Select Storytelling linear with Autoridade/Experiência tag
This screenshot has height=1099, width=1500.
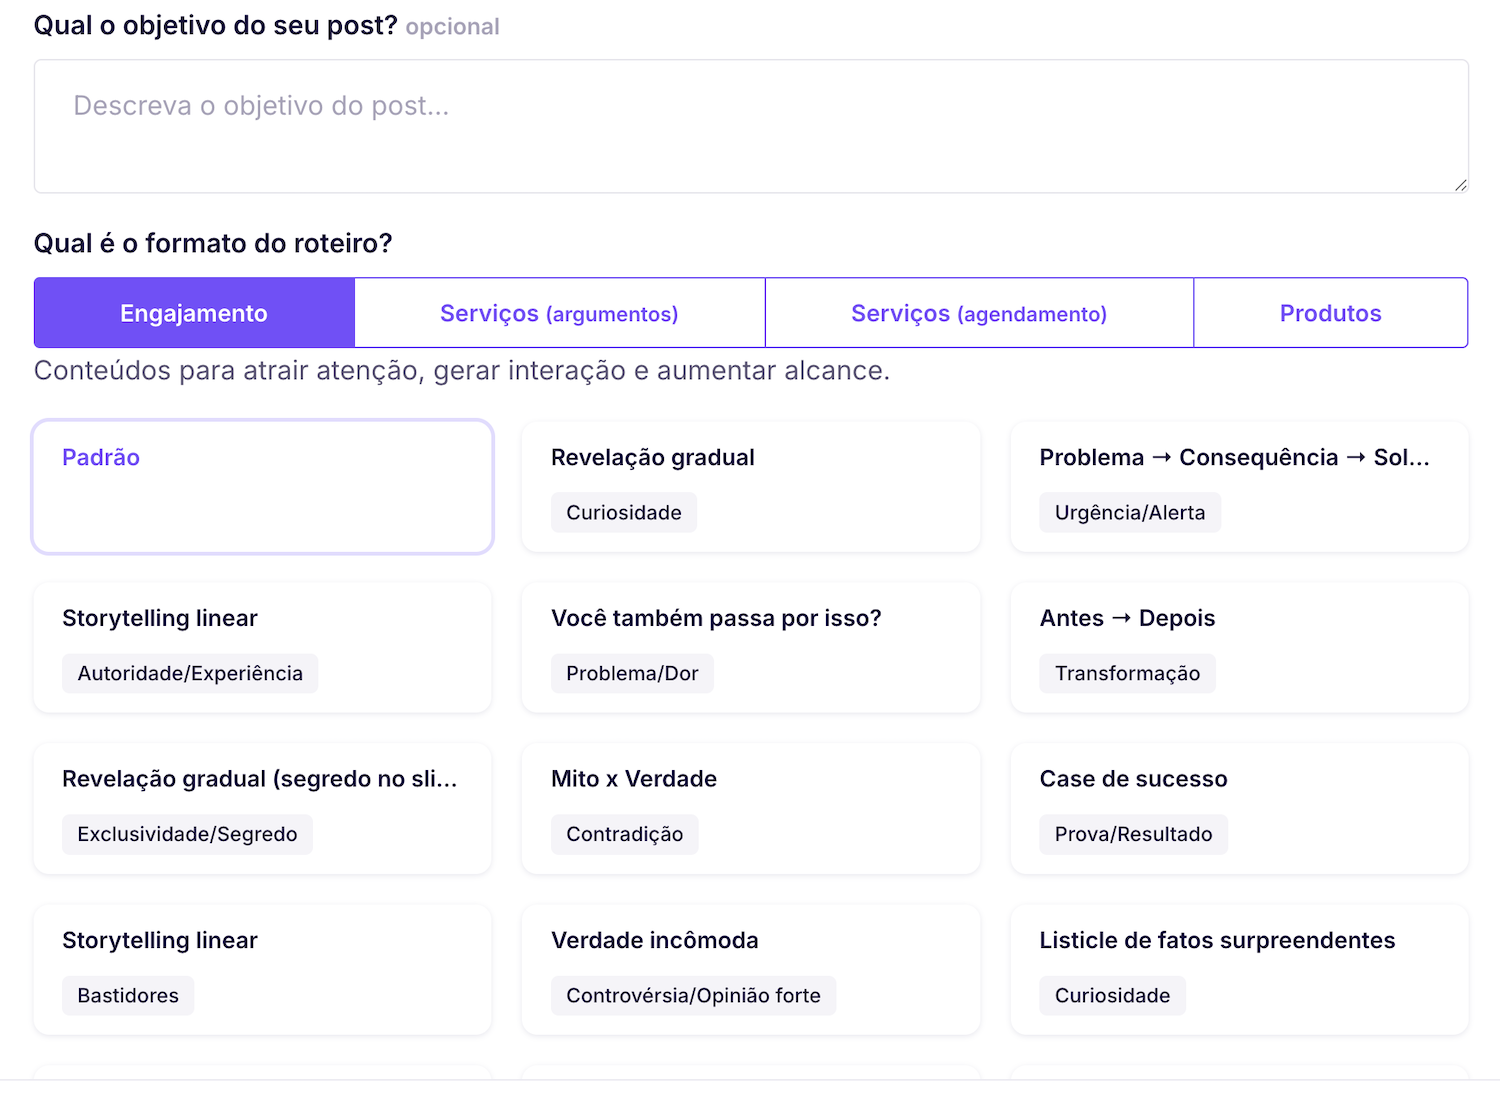(x=262, y=647)
